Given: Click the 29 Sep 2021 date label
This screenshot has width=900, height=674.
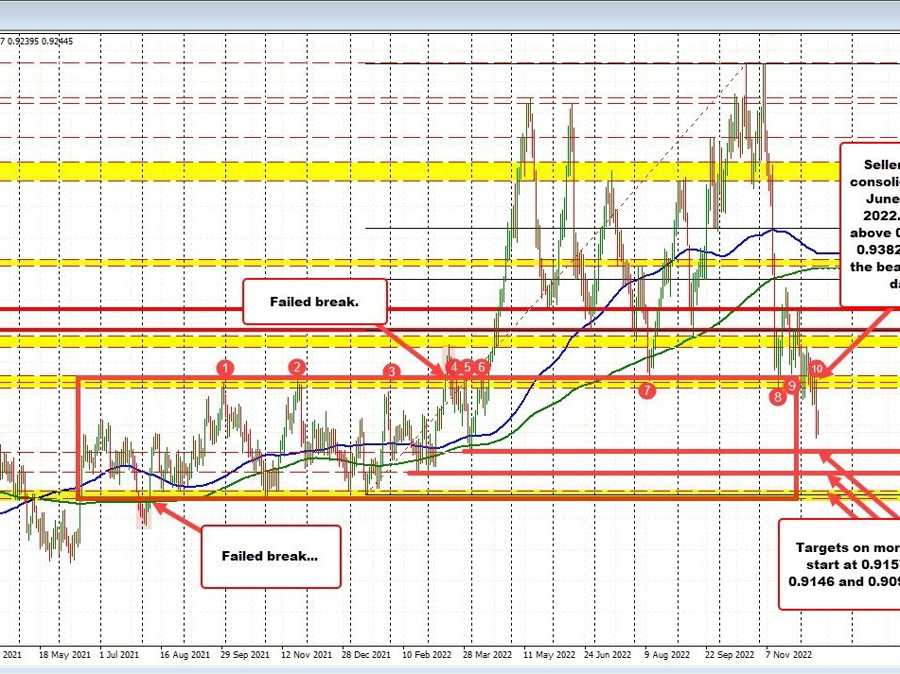Looking at the screenshot, I should click(244, 656).
